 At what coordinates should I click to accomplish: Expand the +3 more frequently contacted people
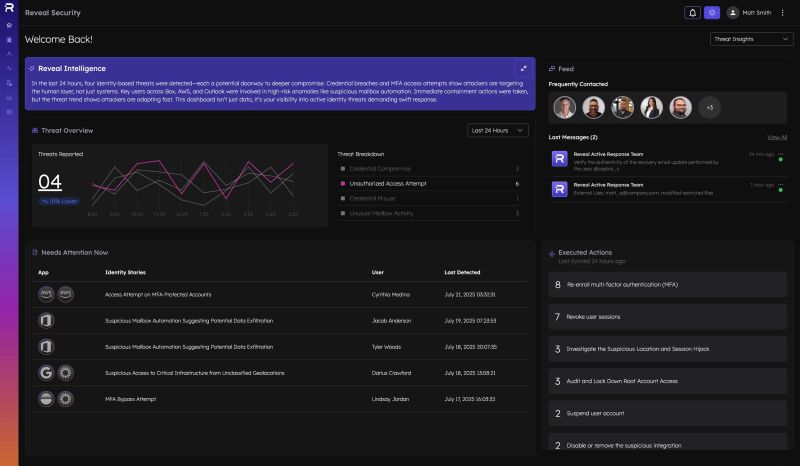point(708,106)
